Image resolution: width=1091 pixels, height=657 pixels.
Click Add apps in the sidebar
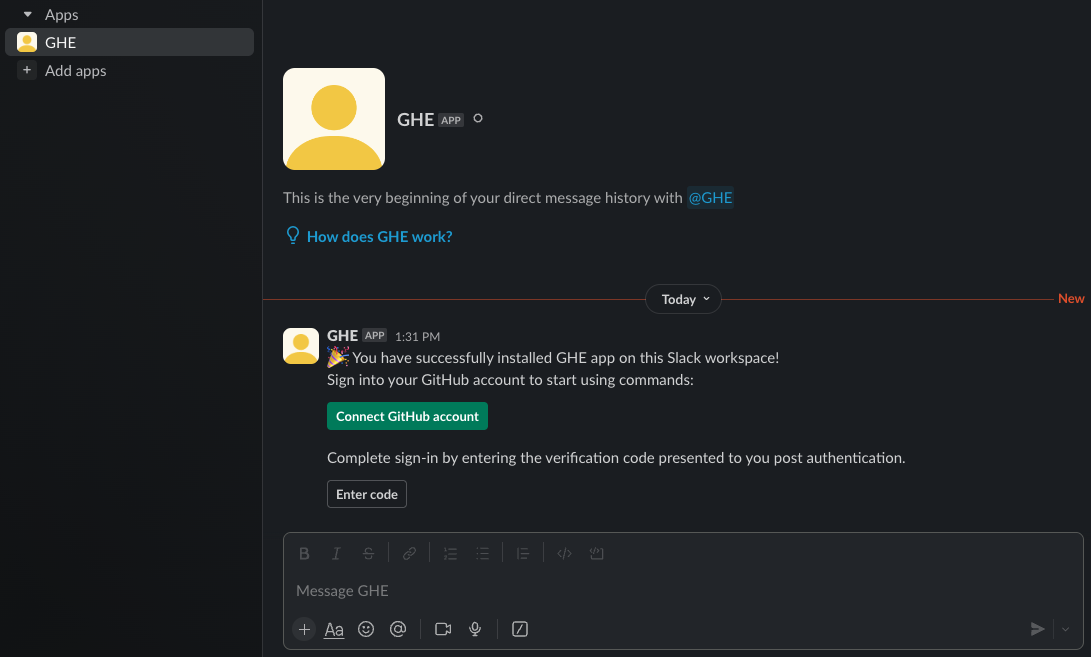pyautogui.click(x=75, y=71)
